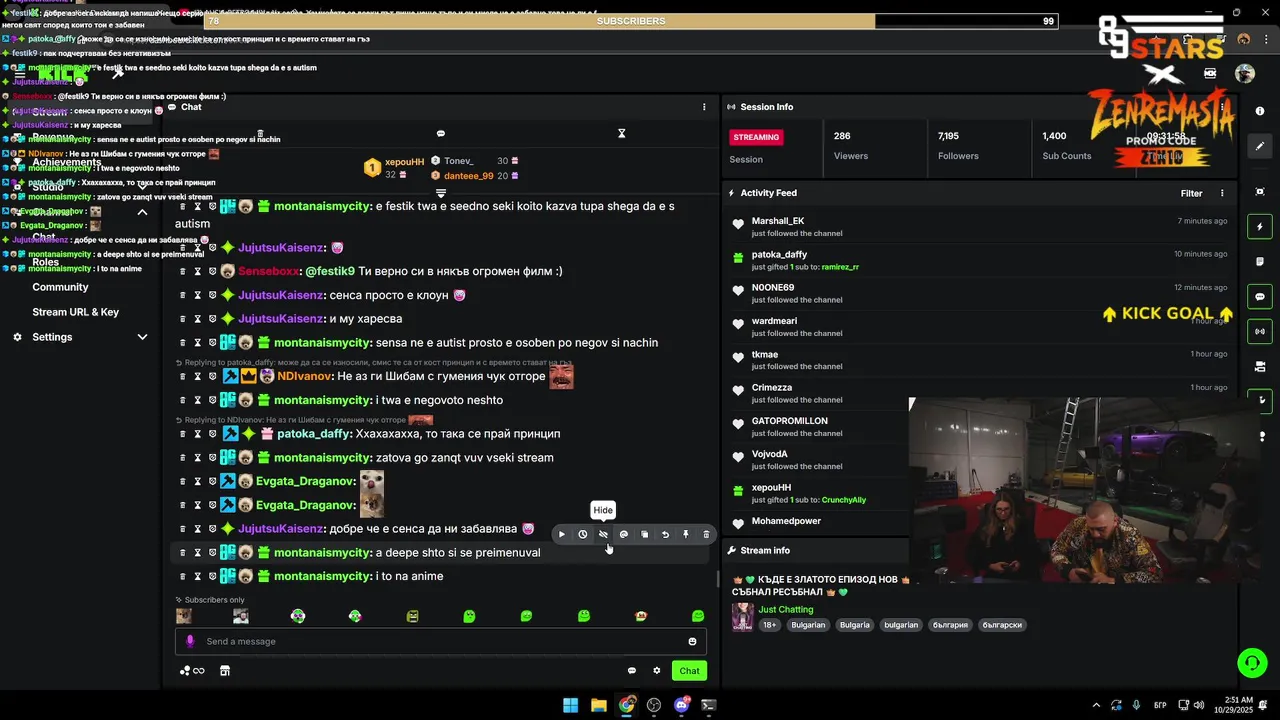Screen dimensions: 1280x720
Task: Show hidden system tray icons chevron
Action: [1096, 705]
